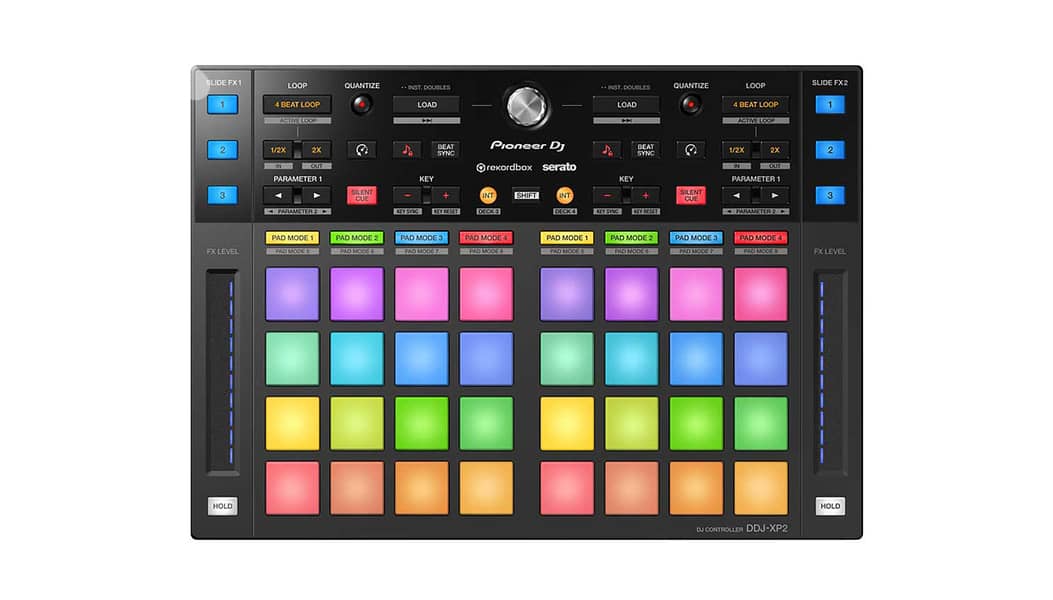Activate the left deck 4 Beat Loop button
This screenshot has height=600, width=1053.
[x=297, y=105]
